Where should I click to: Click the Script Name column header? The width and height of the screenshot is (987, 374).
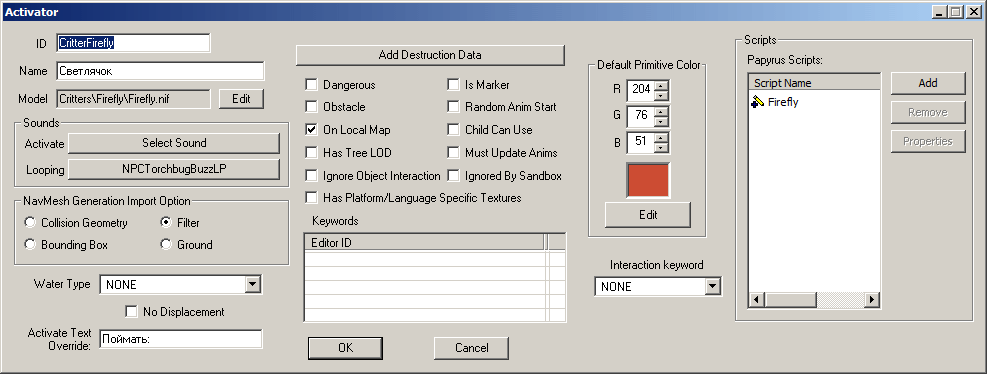click(814, 82)
